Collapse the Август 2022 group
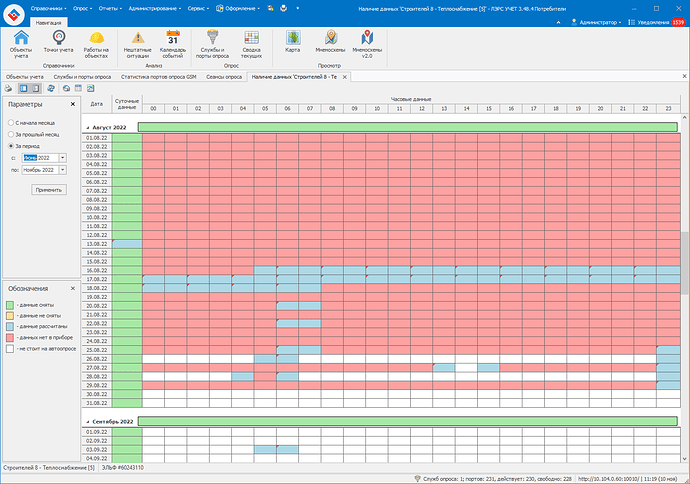Image resolution: width=690 pixels, height=484 pixels. (x=88, y=128)
